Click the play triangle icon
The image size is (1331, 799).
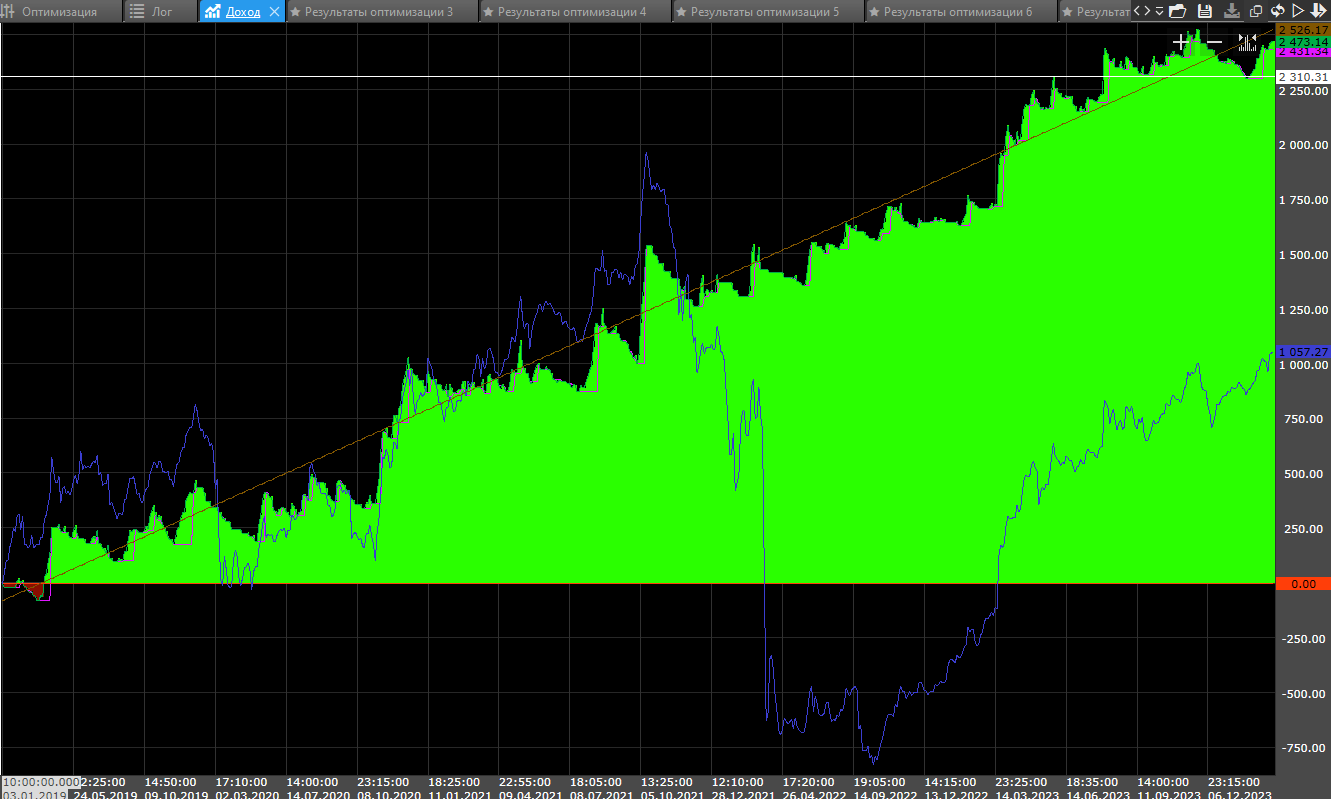[1298, 12]
